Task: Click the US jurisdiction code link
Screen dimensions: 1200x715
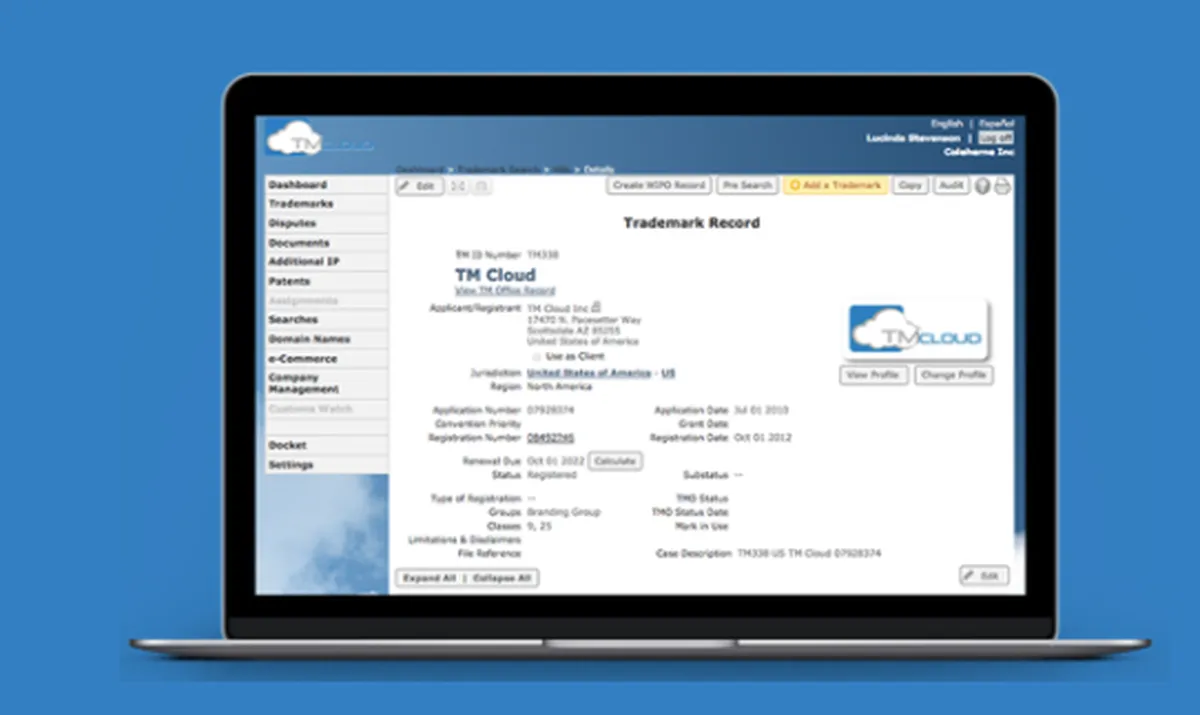Action: 669,373
